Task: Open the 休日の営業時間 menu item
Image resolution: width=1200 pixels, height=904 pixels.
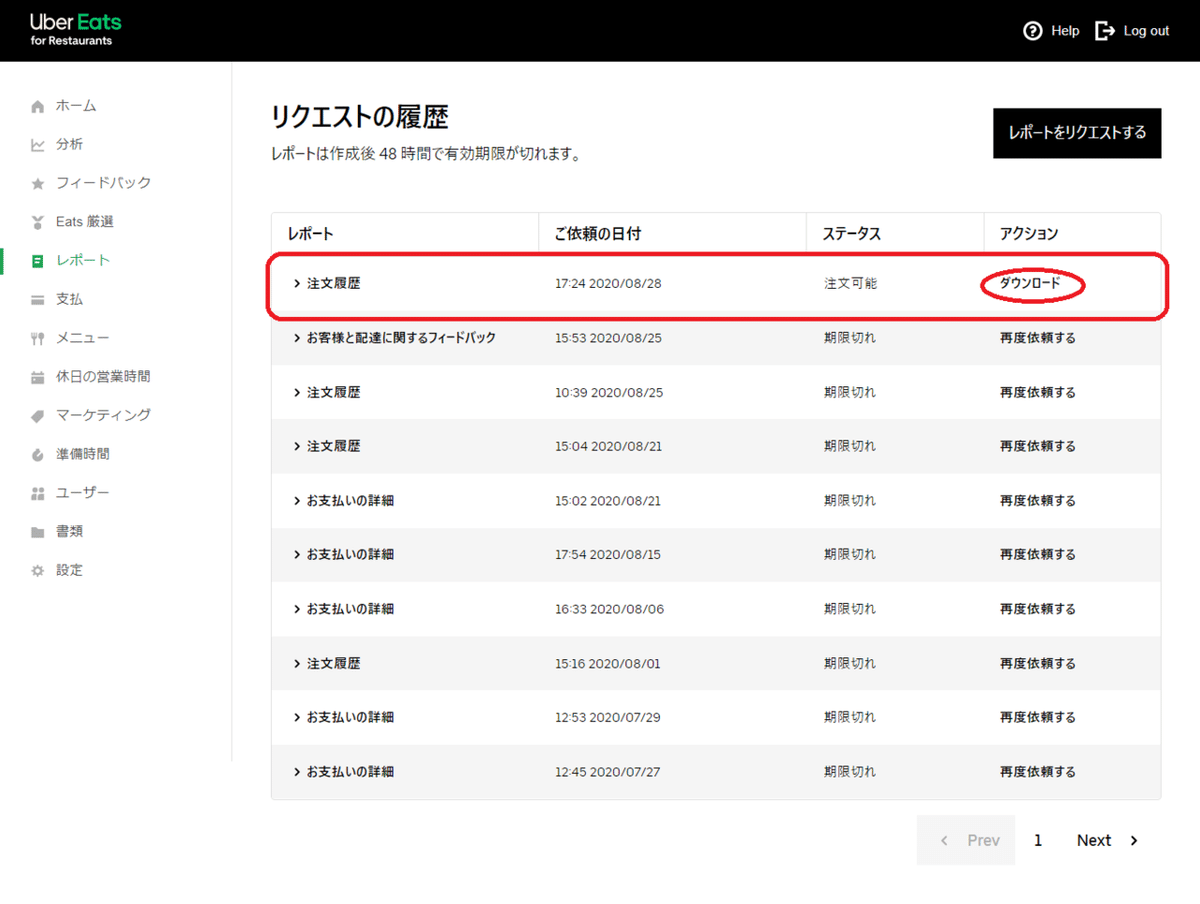Action: point(103,376)
